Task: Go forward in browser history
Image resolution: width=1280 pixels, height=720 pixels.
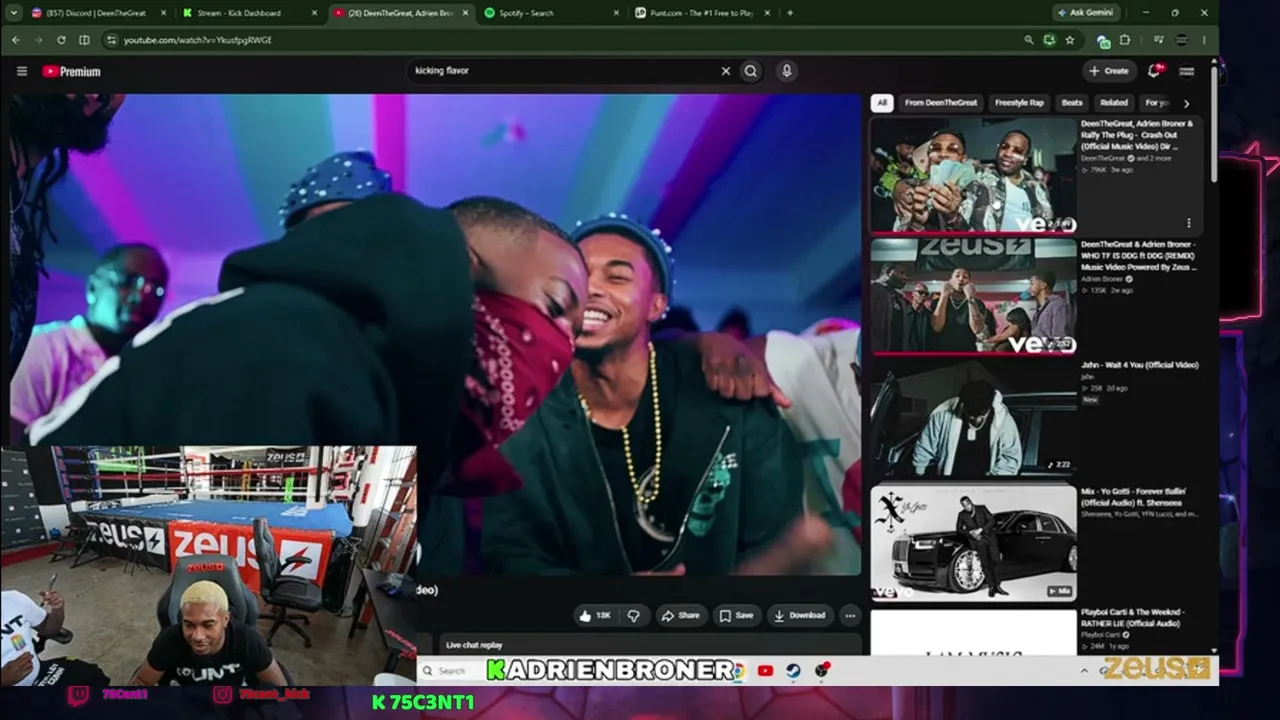Action: tap(38, 40)
